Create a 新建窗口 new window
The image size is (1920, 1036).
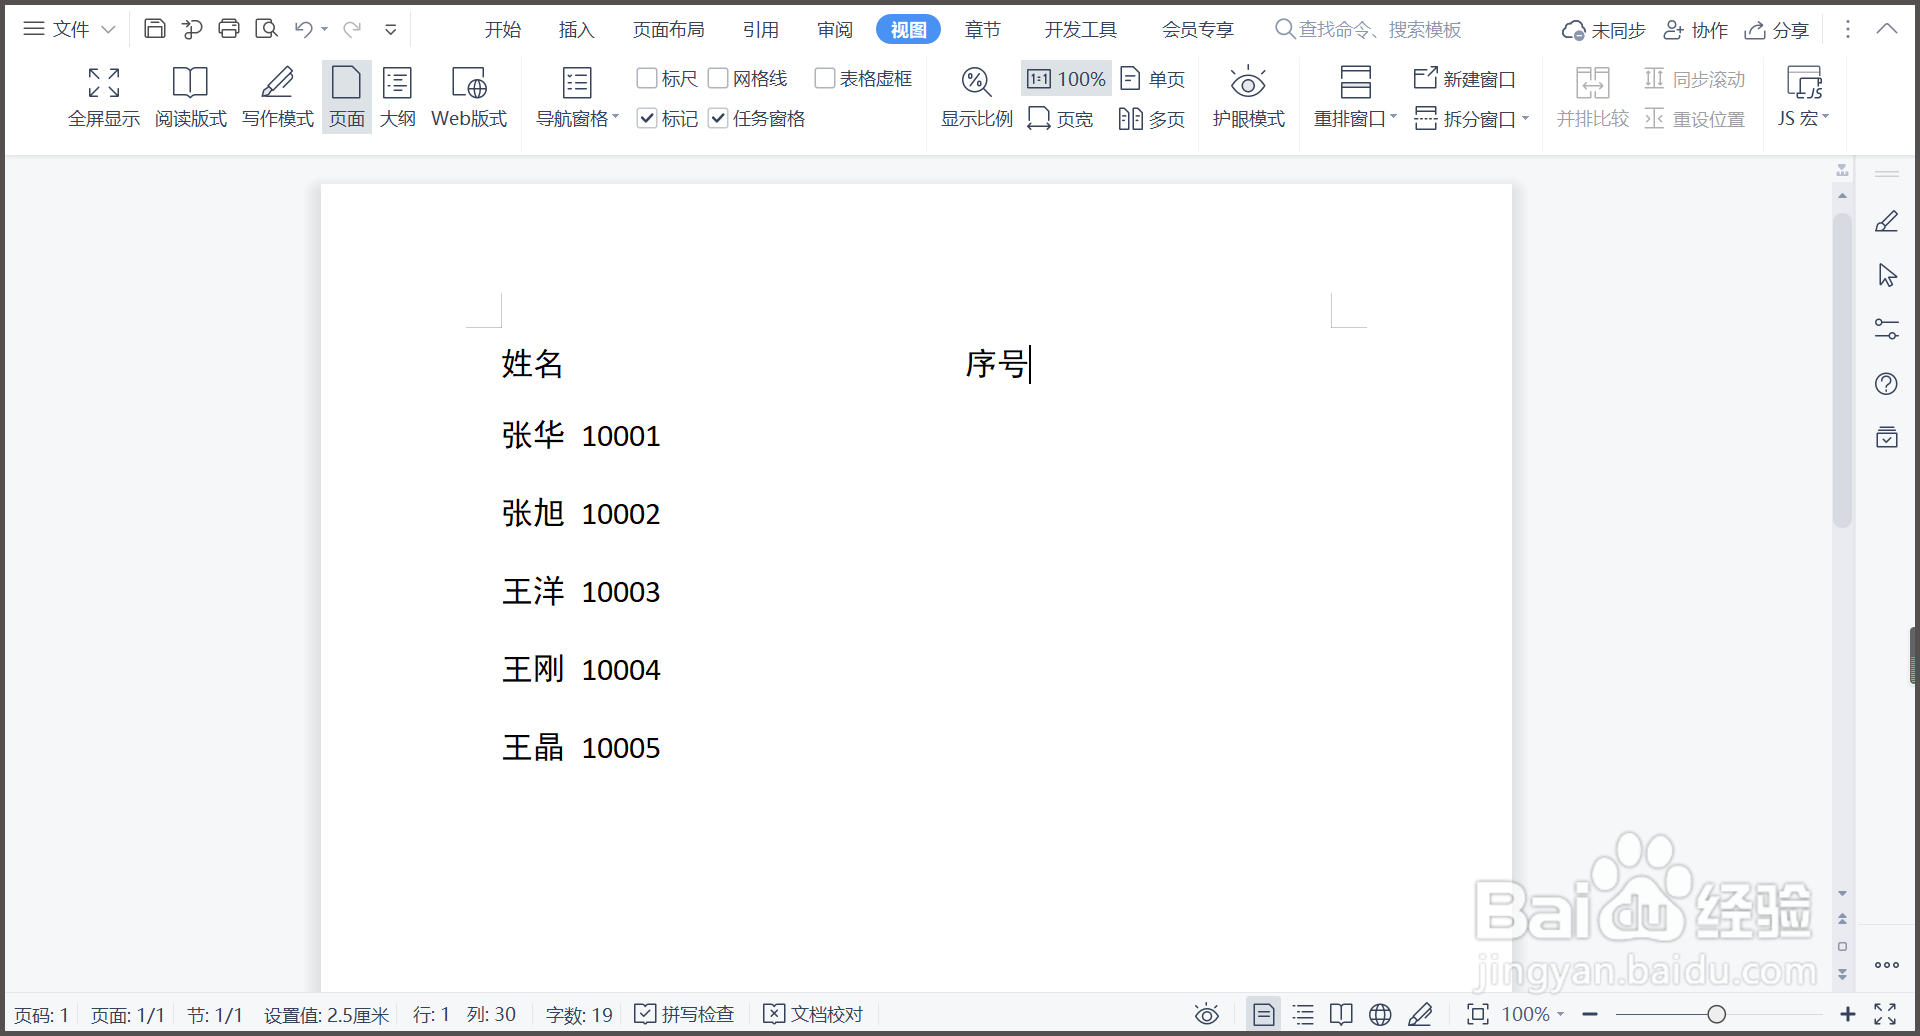click(x=1464, y=78)
